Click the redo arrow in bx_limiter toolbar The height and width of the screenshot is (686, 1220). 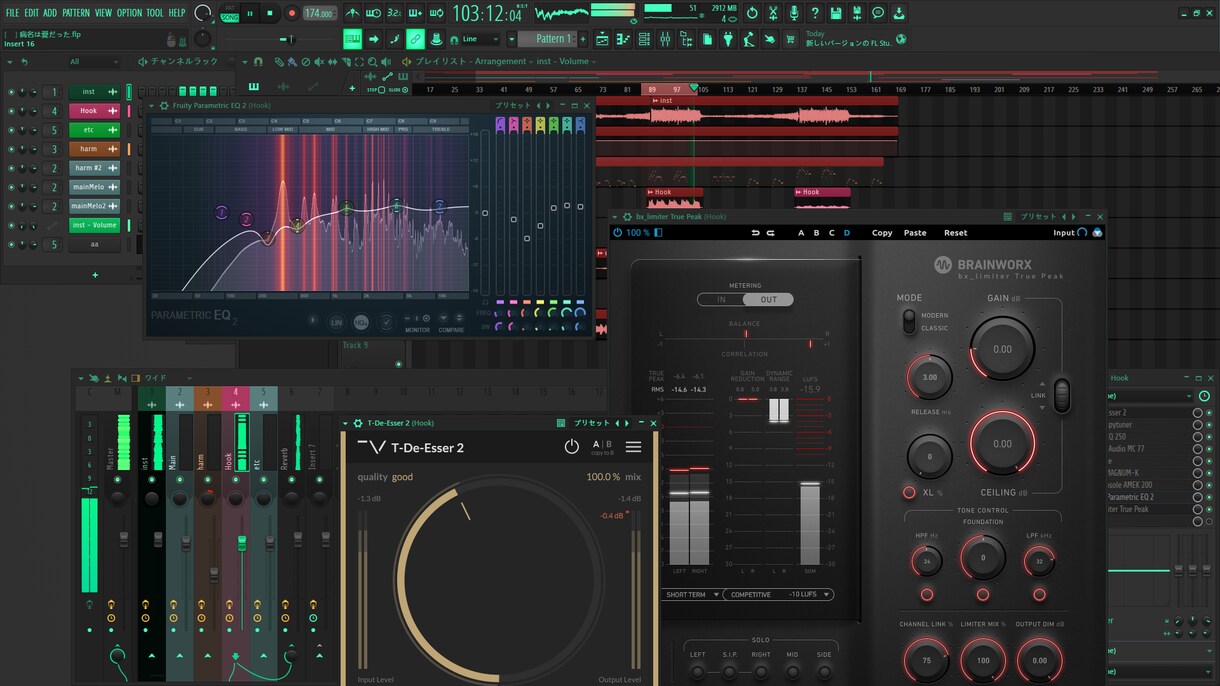[771, 233]
